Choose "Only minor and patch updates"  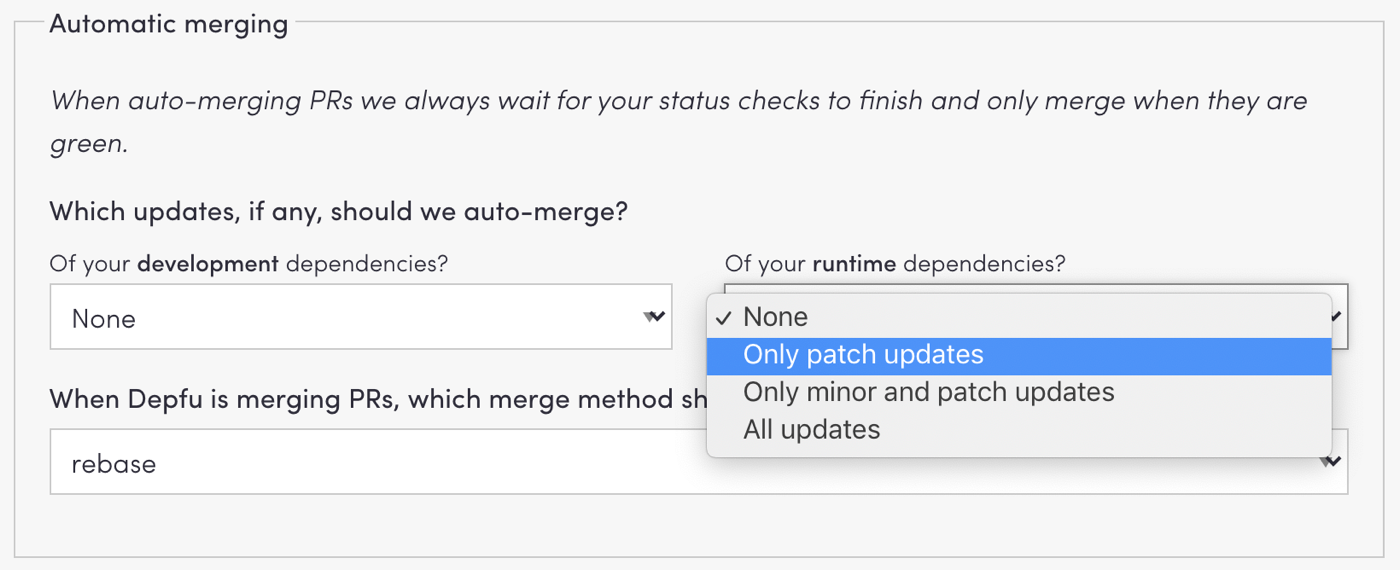pyautogui.click(x=928, y=392)
